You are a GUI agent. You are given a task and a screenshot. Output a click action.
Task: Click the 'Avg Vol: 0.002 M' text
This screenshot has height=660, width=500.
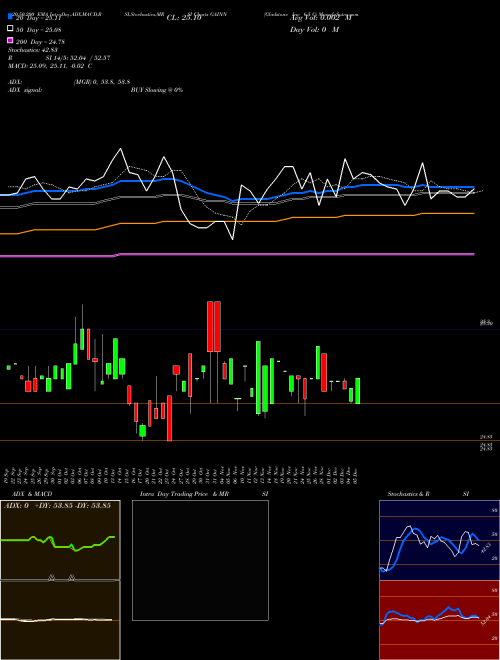click(320, 18)
